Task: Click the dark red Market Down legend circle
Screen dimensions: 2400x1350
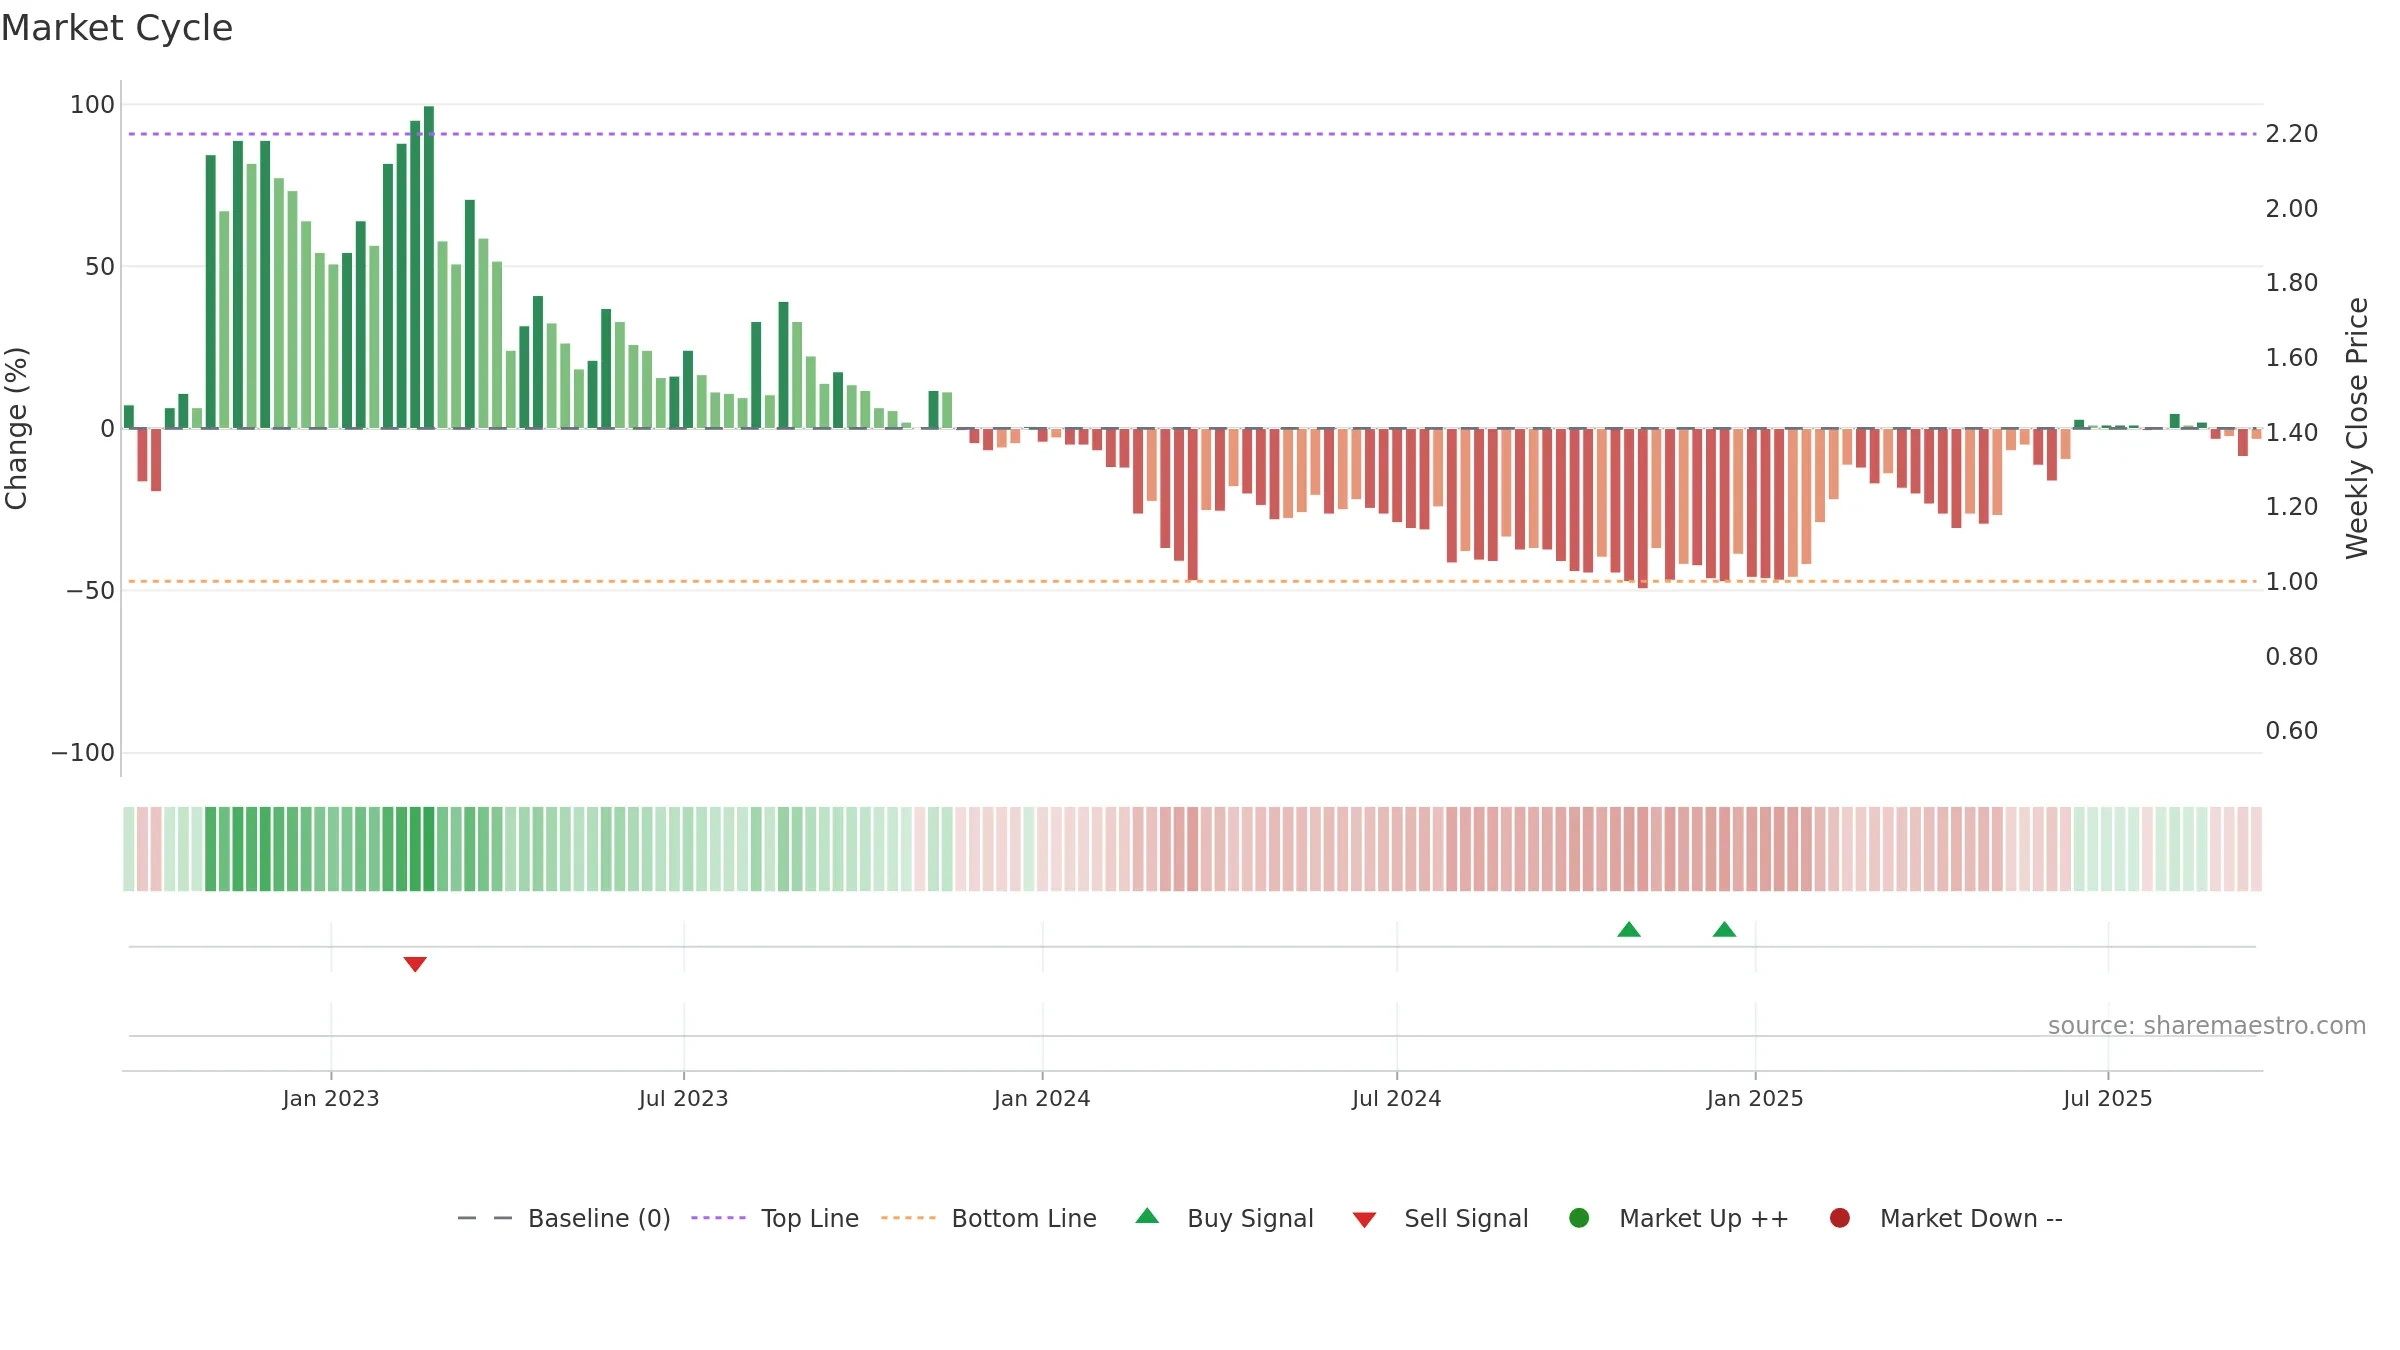Action: [x=1839, y=1217]
